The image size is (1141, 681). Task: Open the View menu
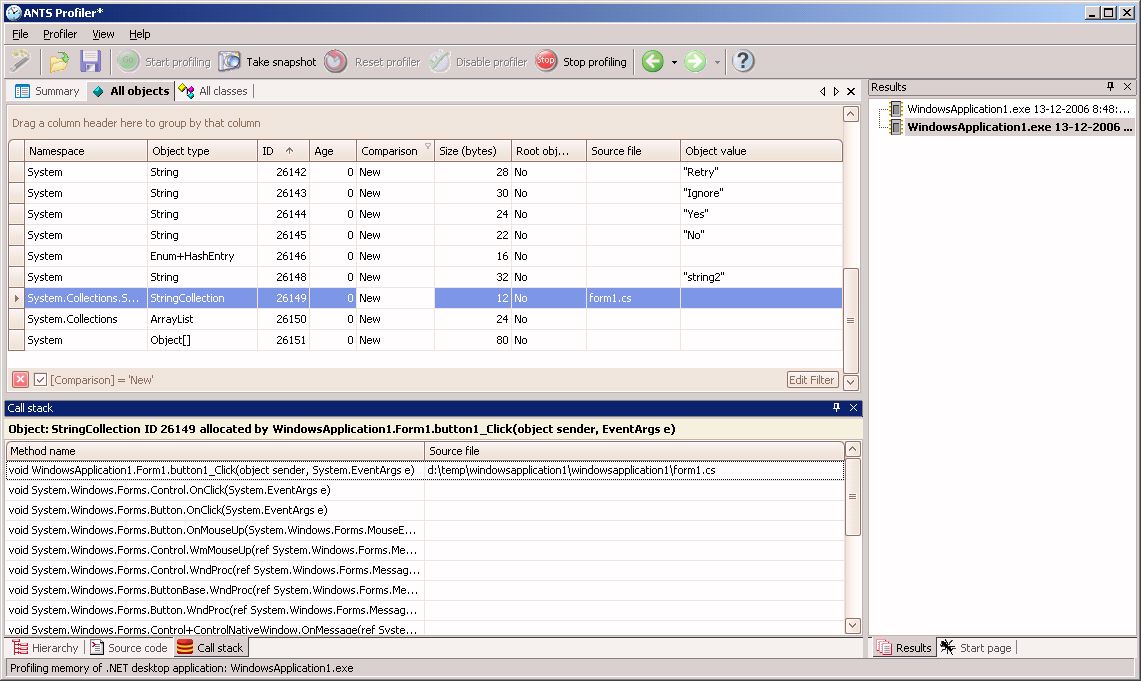[x=103, y=34]
